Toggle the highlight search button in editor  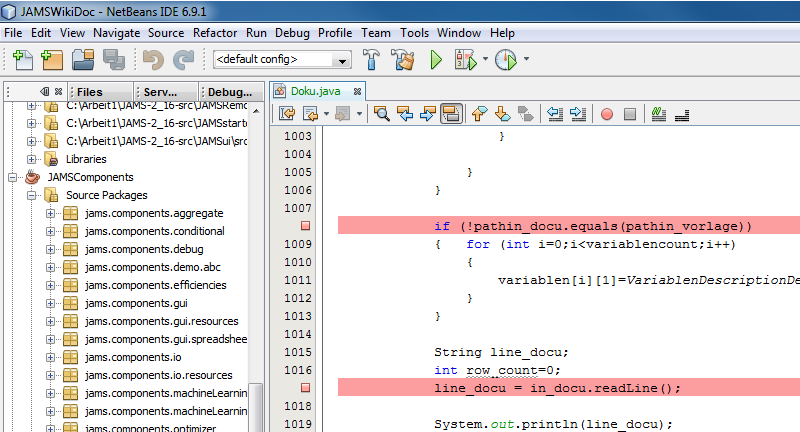tap(450, 114)
